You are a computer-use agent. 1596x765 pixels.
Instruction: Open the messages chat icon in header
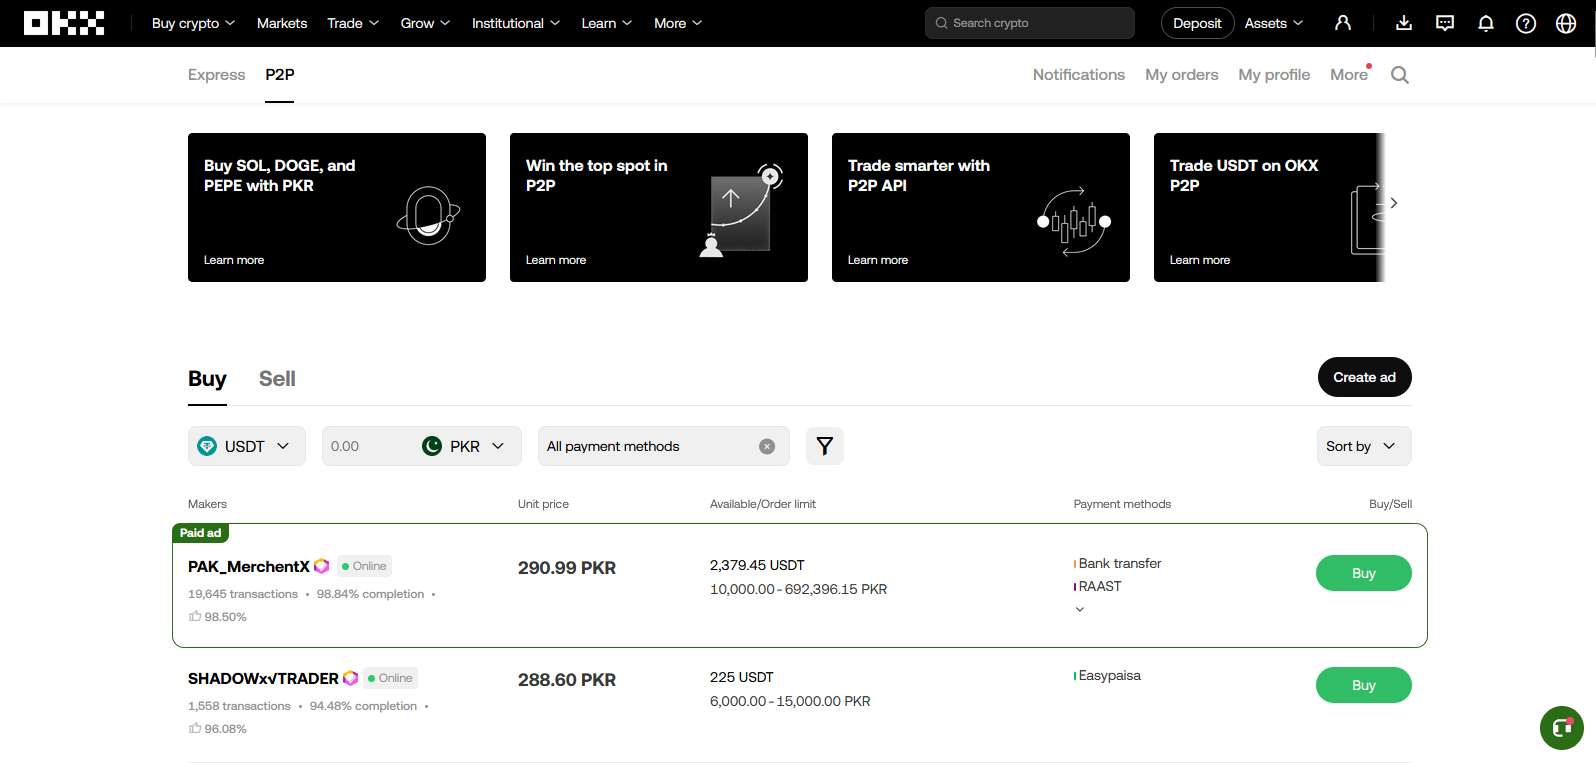tap(1445, 23)
